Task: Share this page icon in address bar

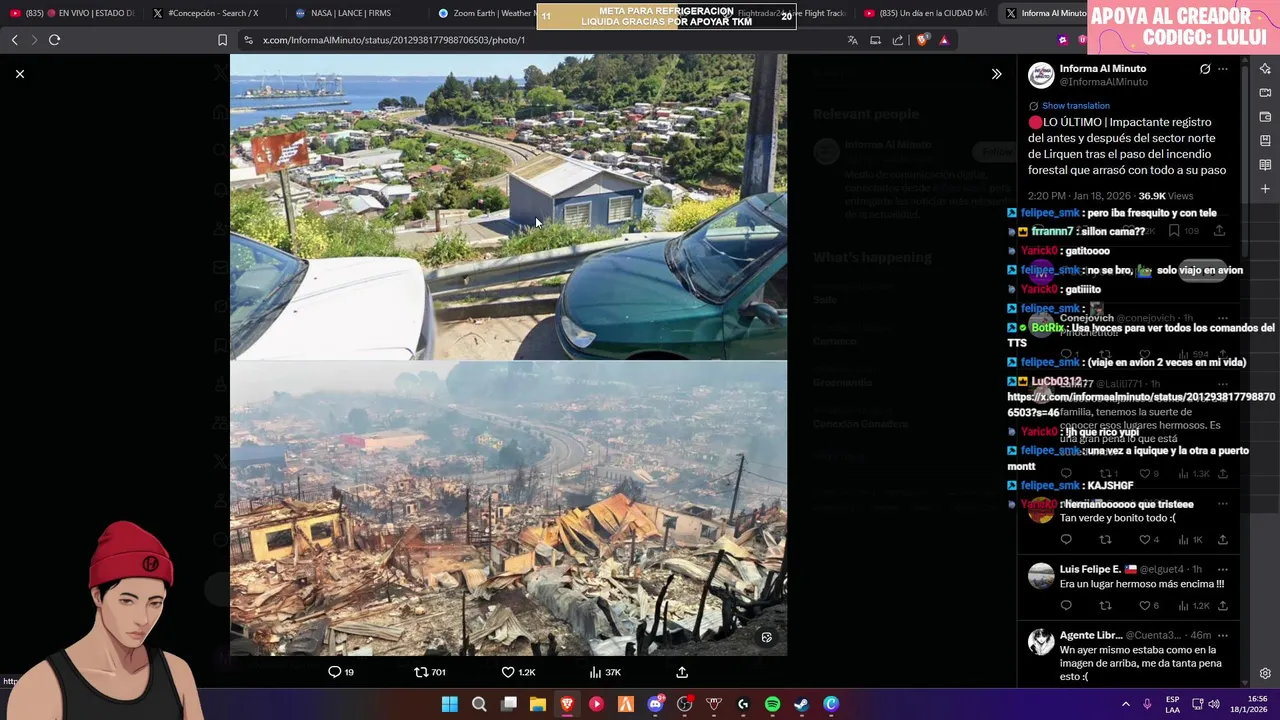Action: [x=898, y=40]
